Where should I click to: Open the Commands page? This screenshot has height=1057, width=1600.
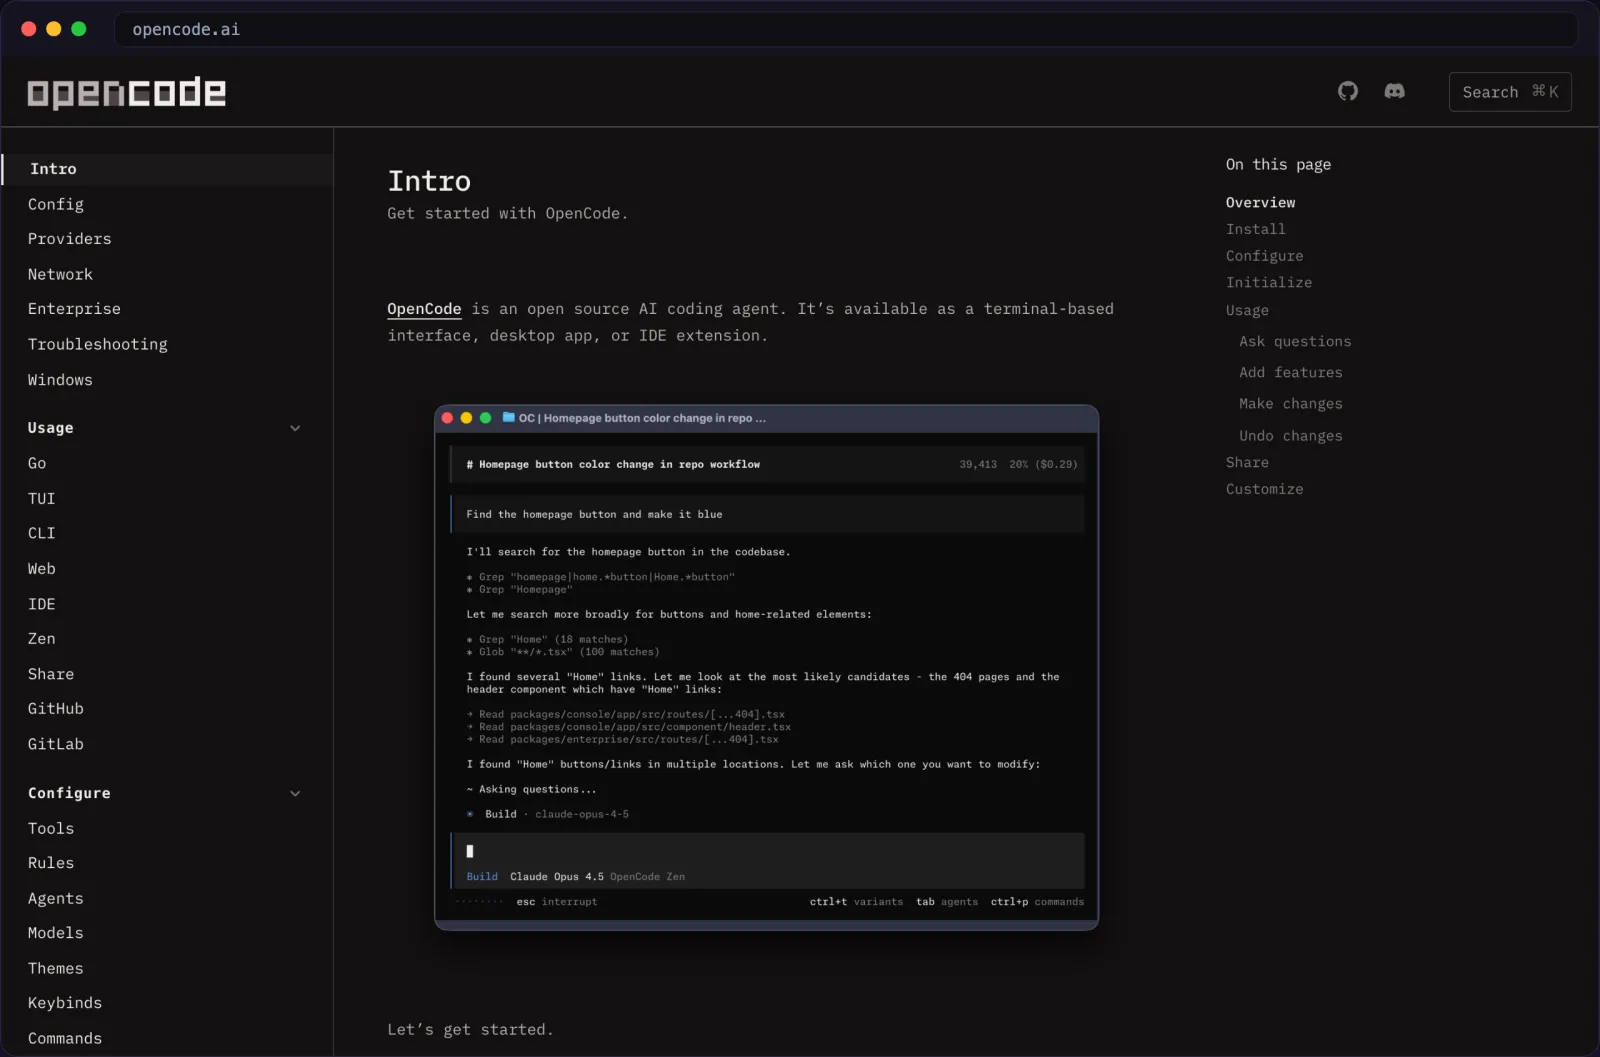[65, 1038]
